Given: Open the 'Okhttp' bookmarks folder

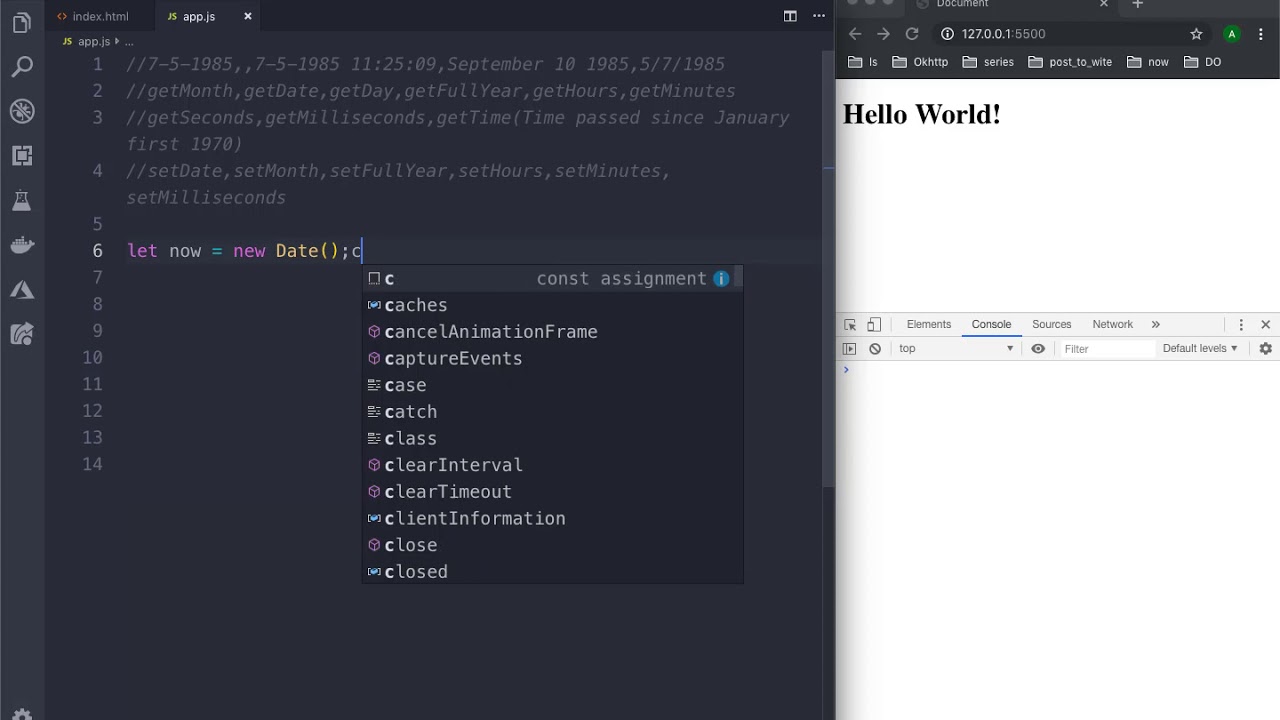Looking at the screenshot, I should pos(920,62).
